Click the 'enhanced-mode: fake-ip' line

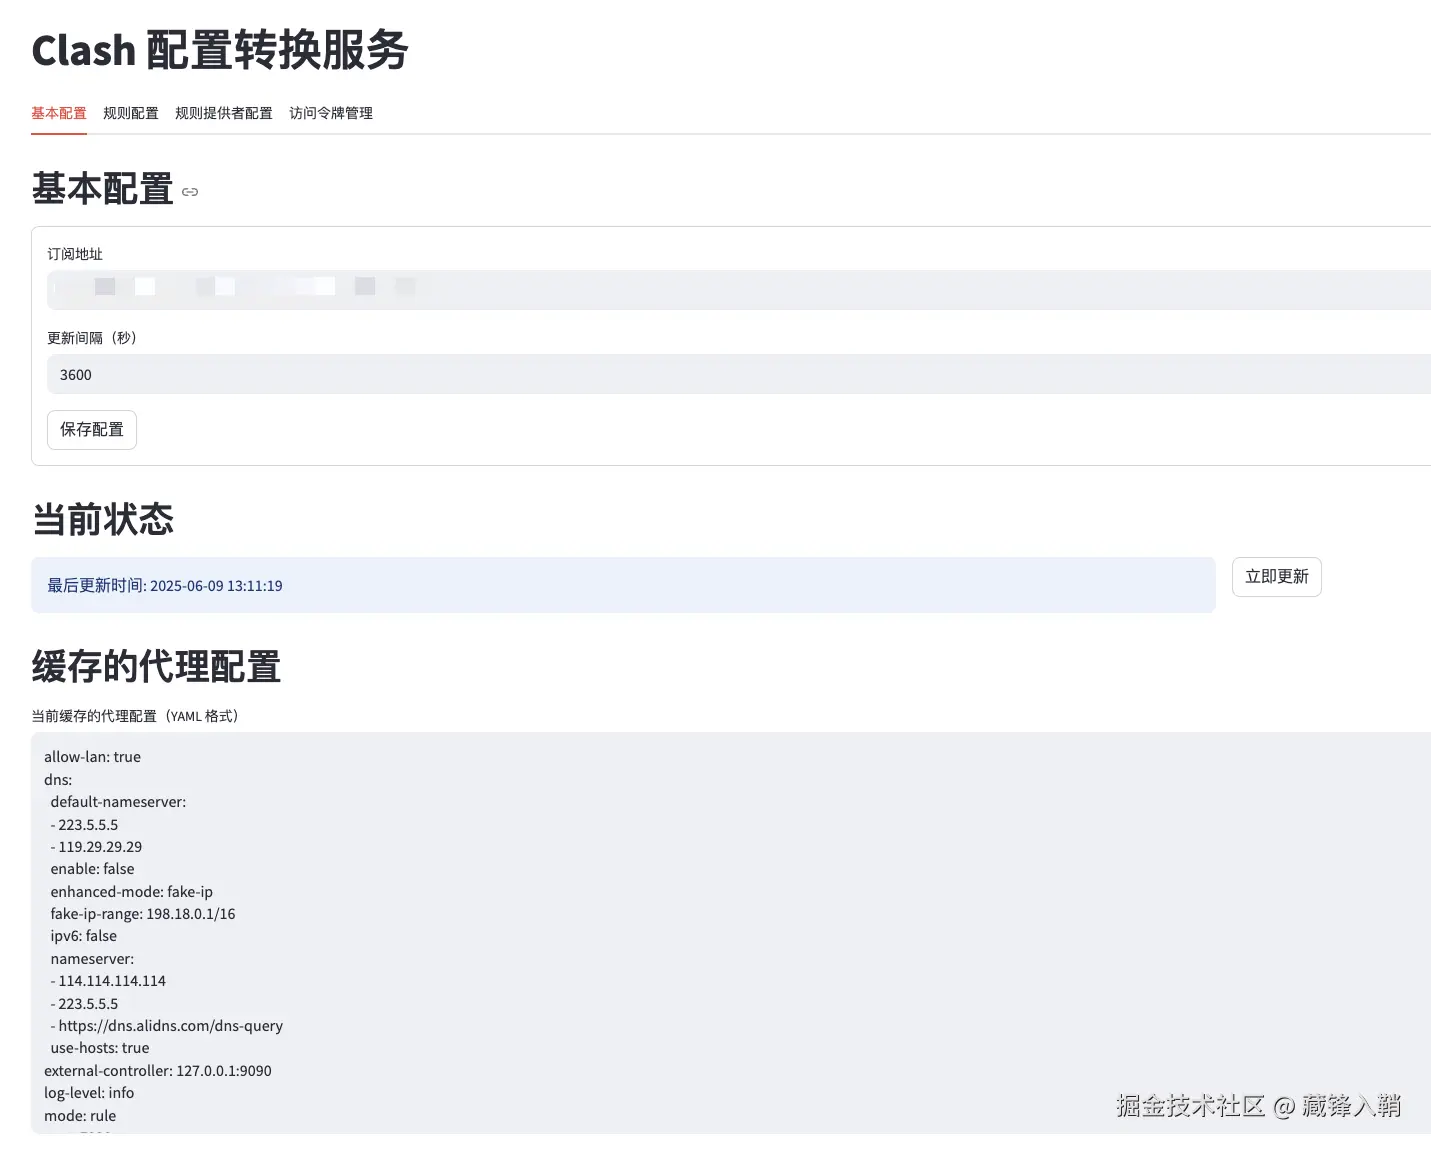(x=131, y=892)
